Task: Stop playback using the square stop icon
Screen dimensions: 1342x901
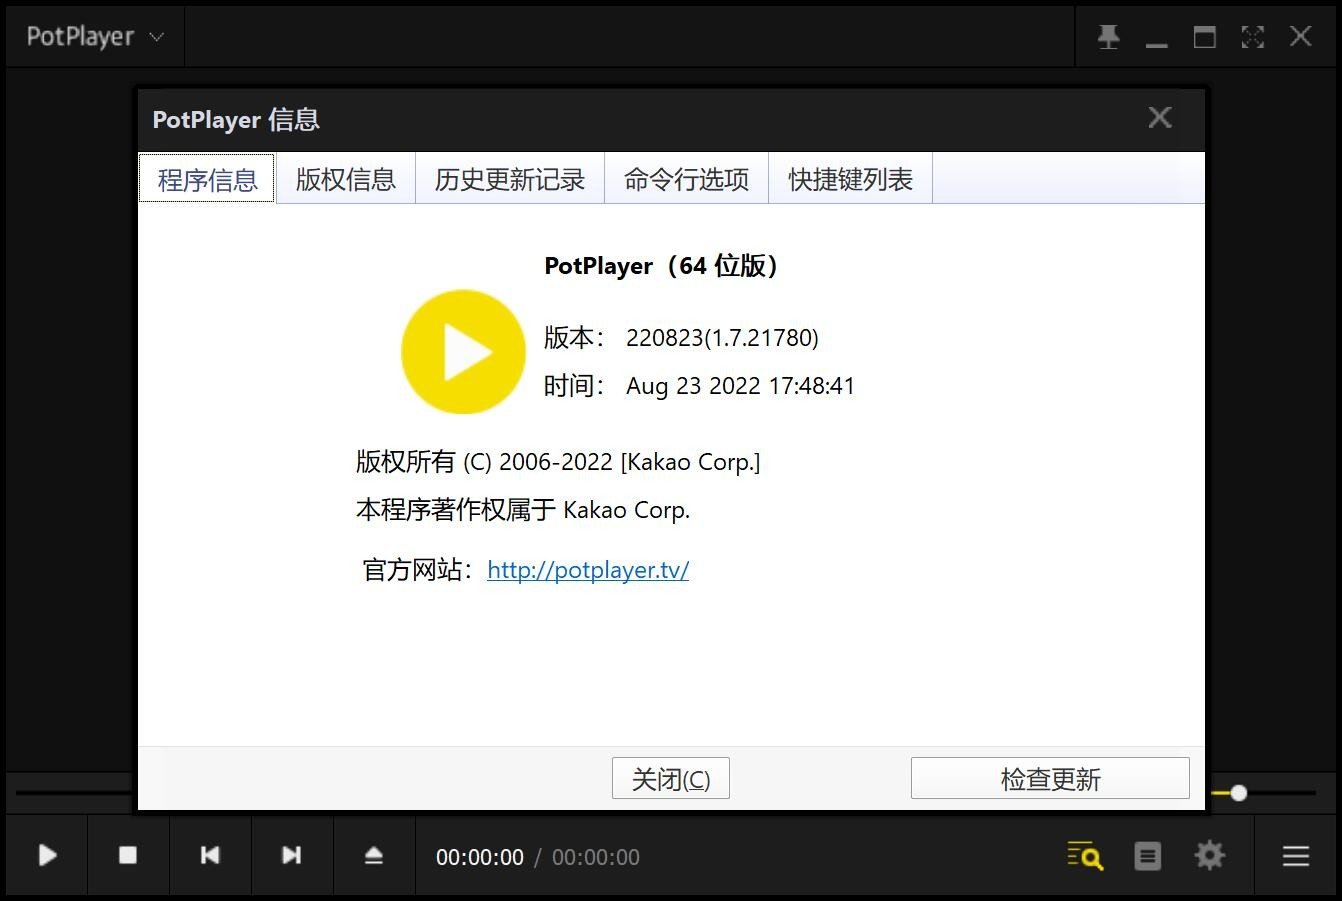Action: (x=128, y=855)
